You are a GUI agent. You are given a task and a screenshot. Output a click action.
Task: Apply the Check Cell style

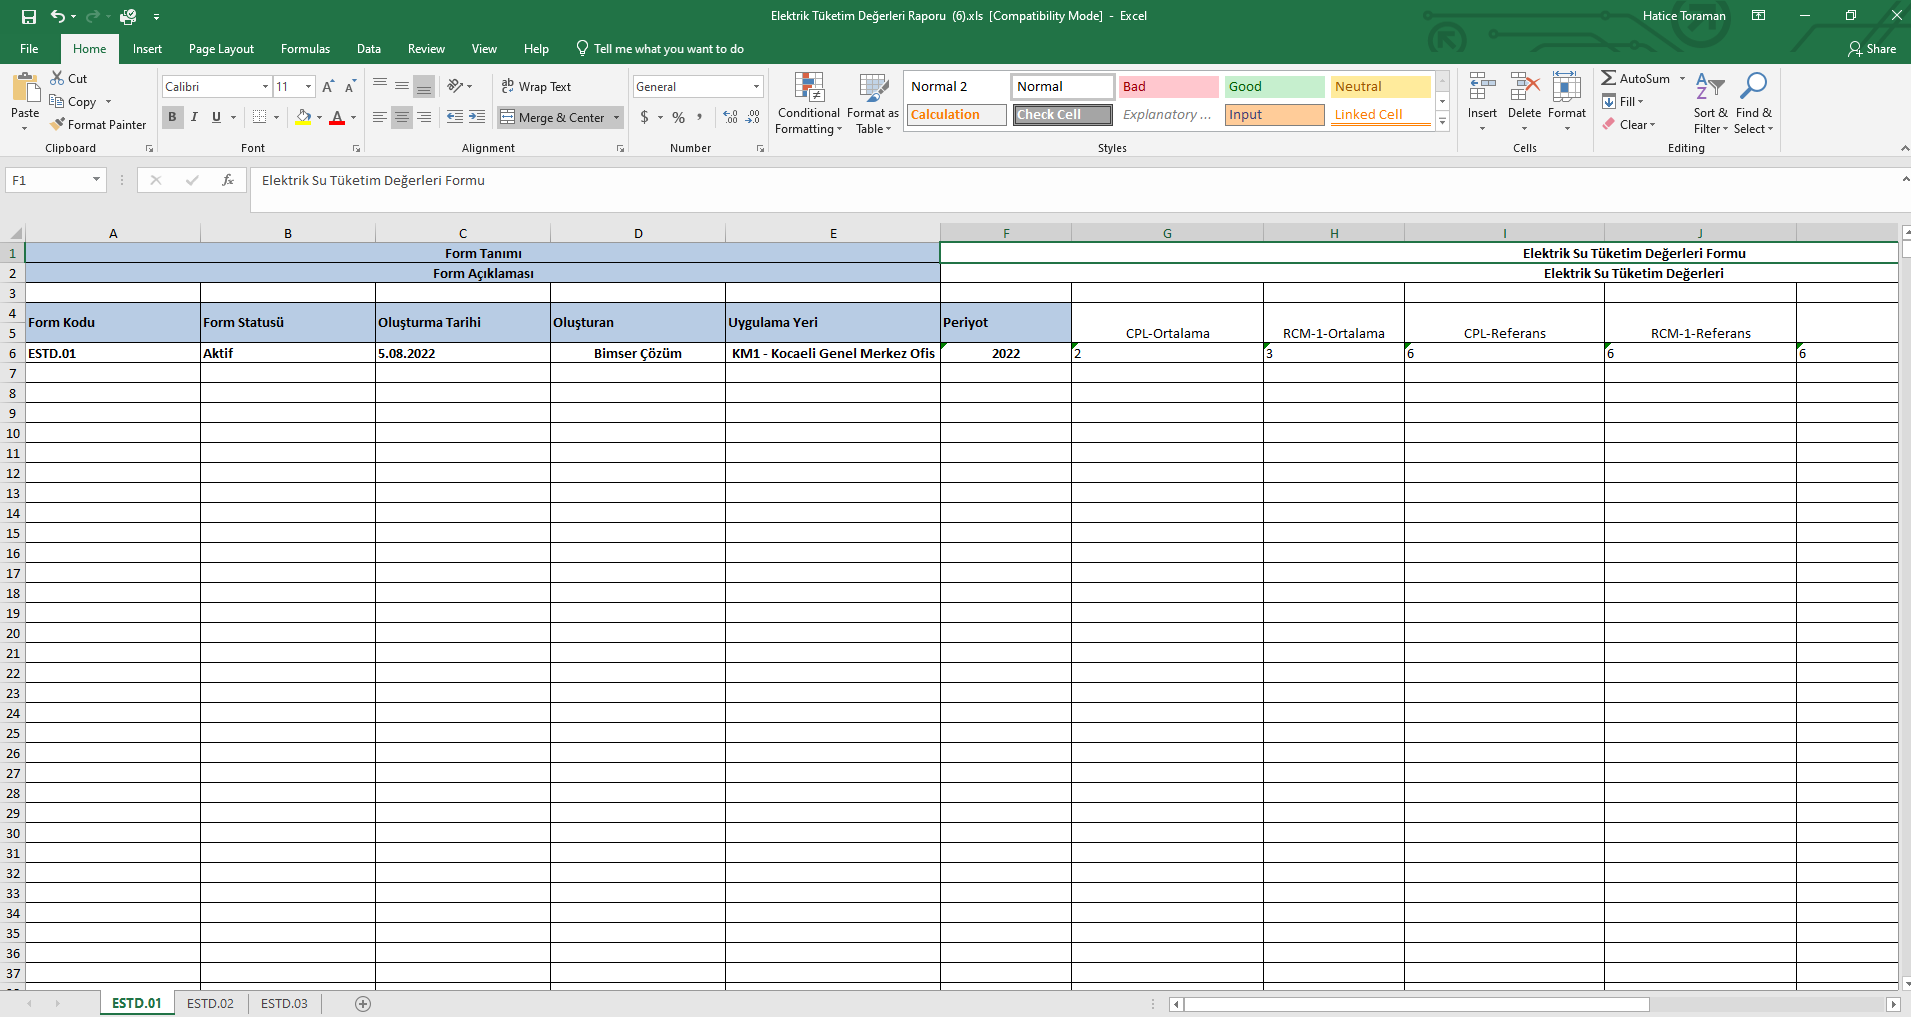pyautogui.click(x=1062, y=115)
